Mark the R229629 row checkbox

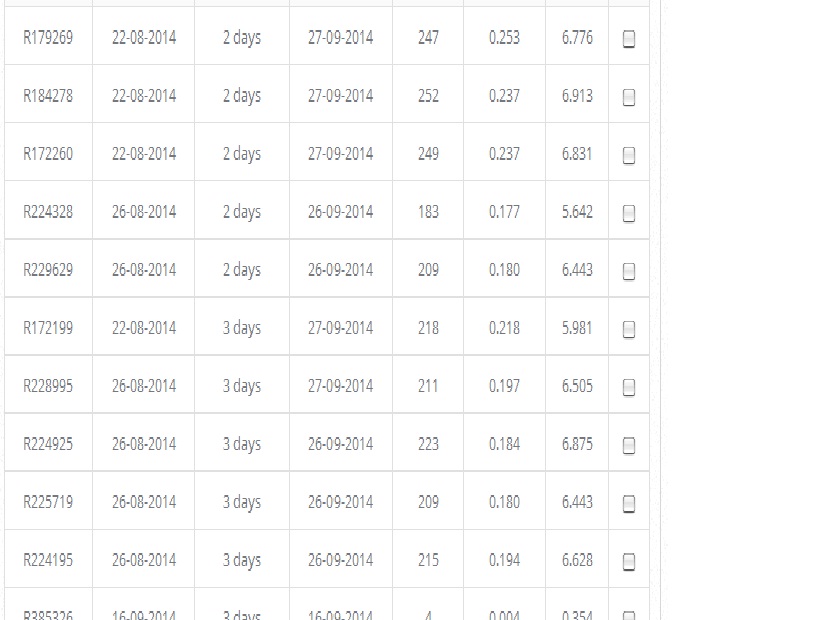point(629,271)
